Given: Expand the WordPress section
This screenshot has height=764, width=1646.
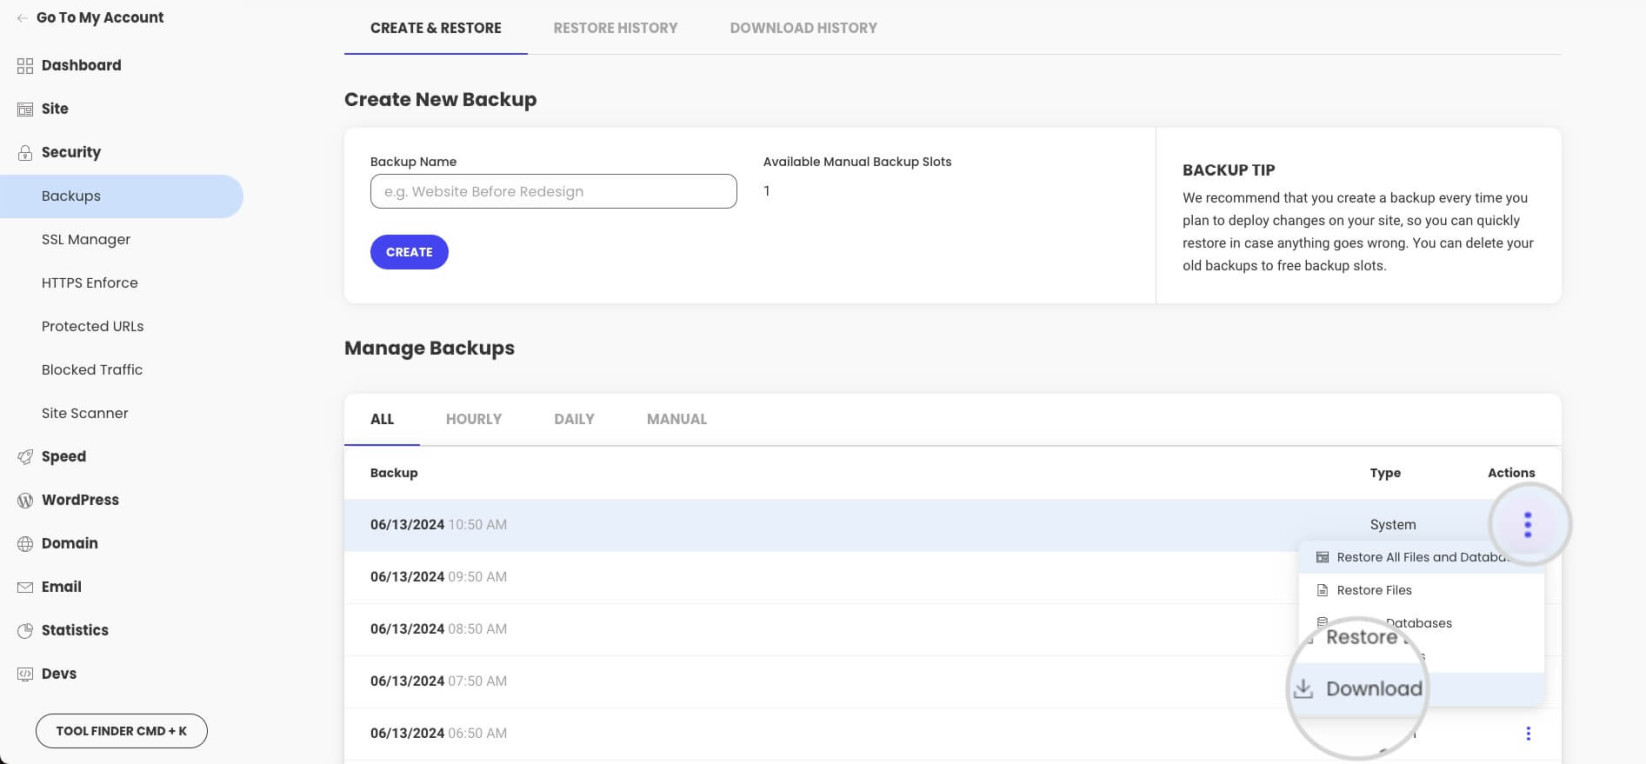Looking at the screenshot, I should (80, 500).
